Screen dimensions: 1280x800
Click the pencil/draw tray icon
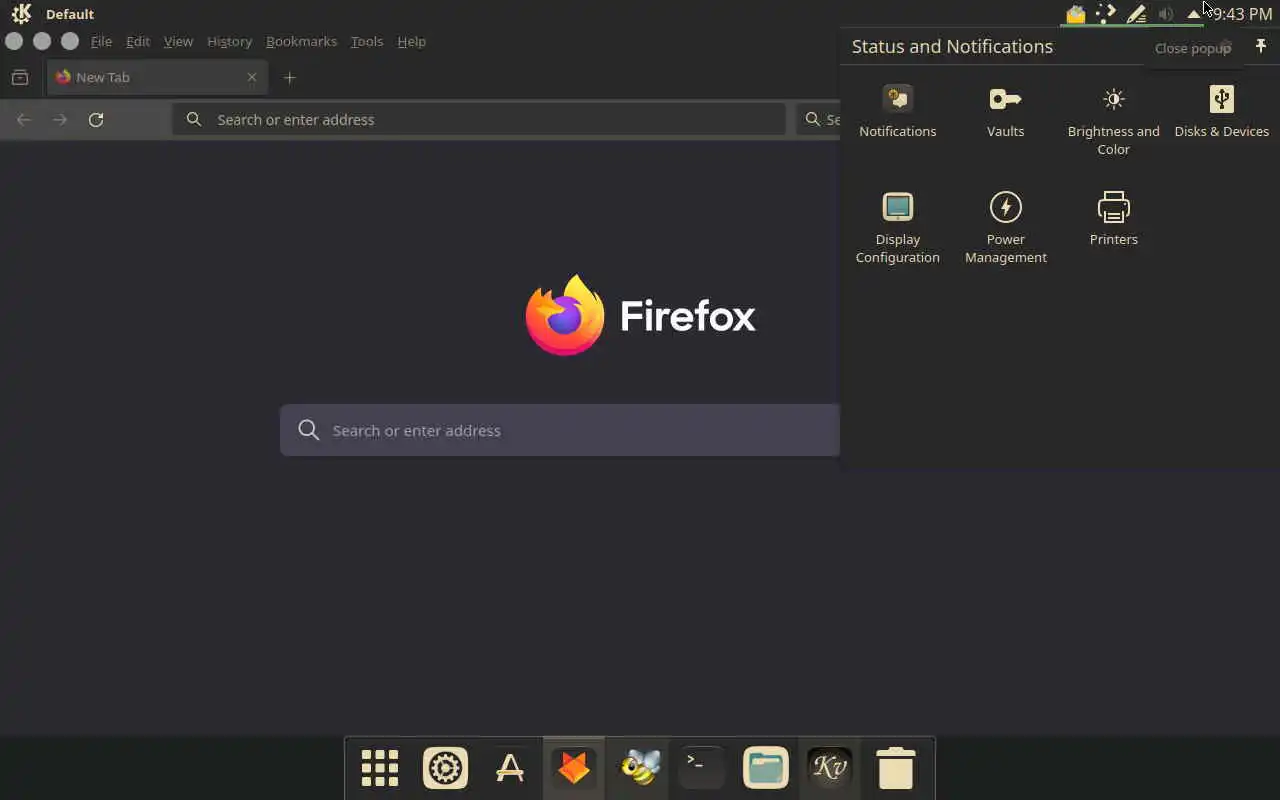(x=1136, y=14)
